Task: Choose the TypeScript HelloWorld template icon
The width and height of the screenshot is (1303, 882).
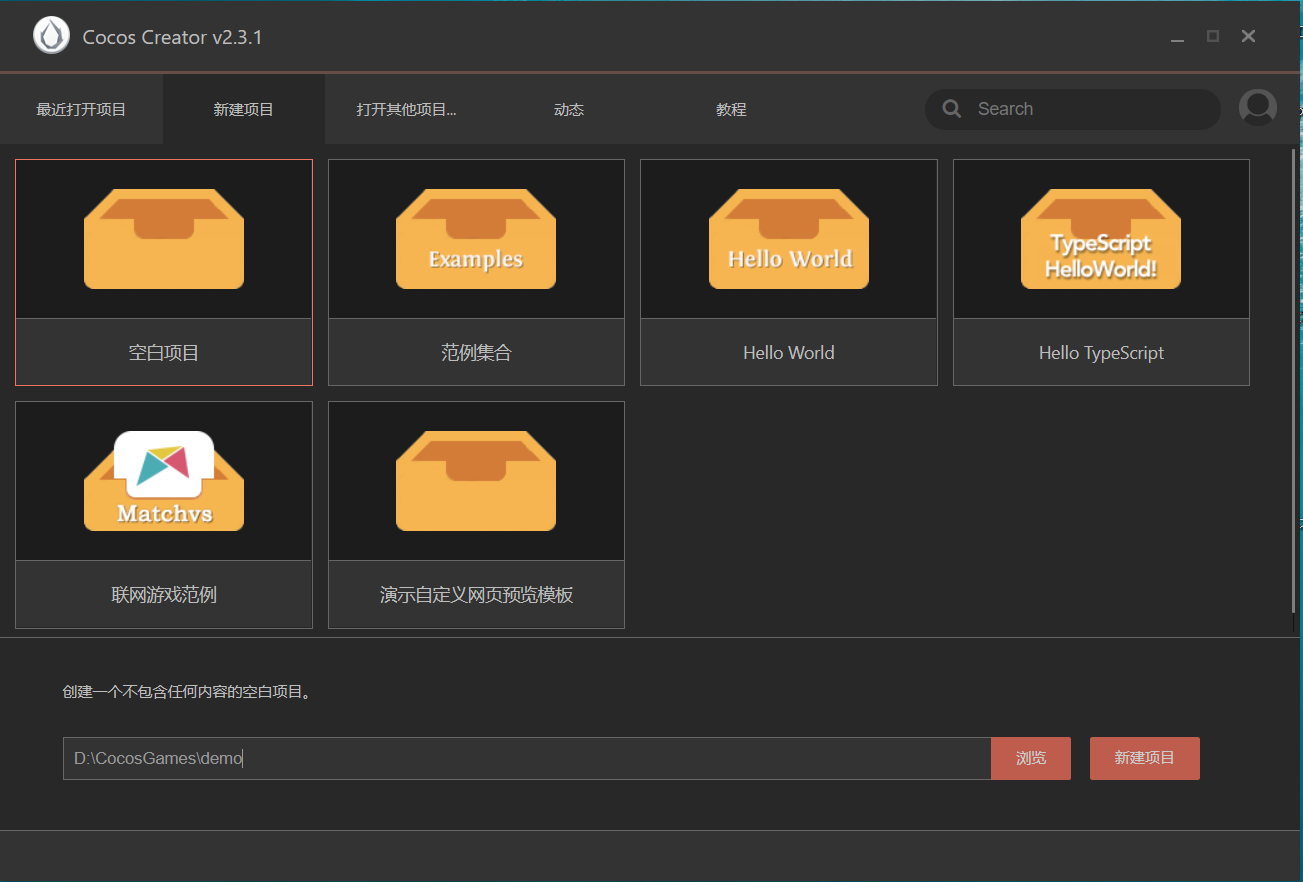Action: pos(1101,239)
